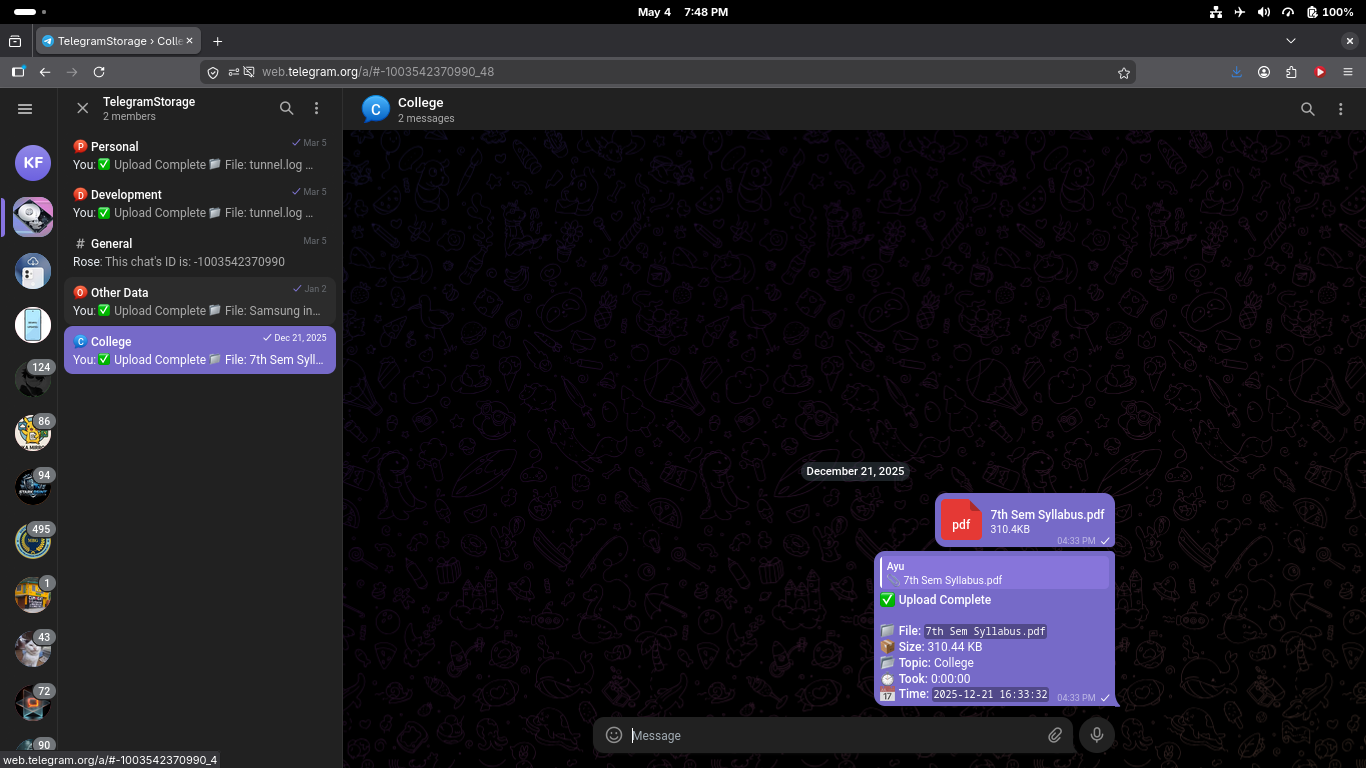Open the tracking protection shield

coord(212,72)
